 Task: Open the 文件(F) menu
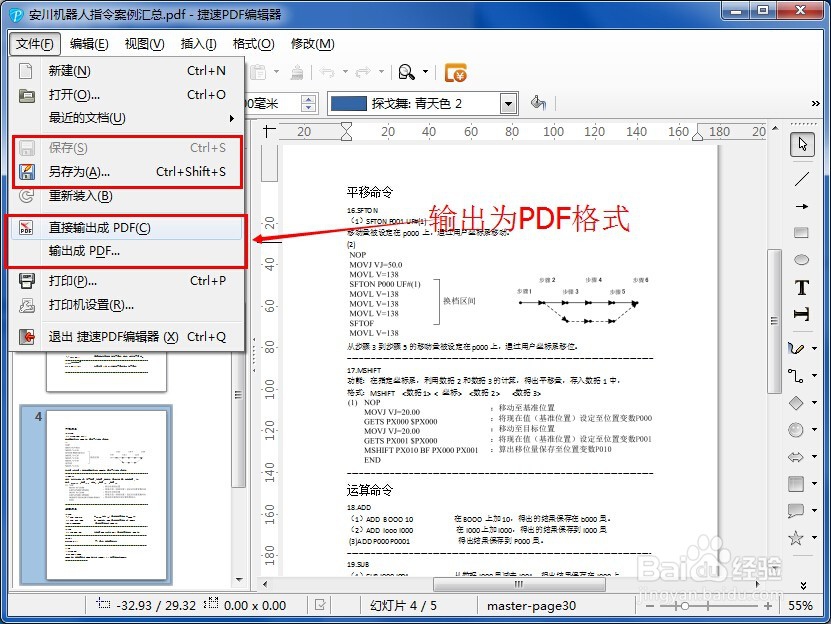tap(34, 43)
